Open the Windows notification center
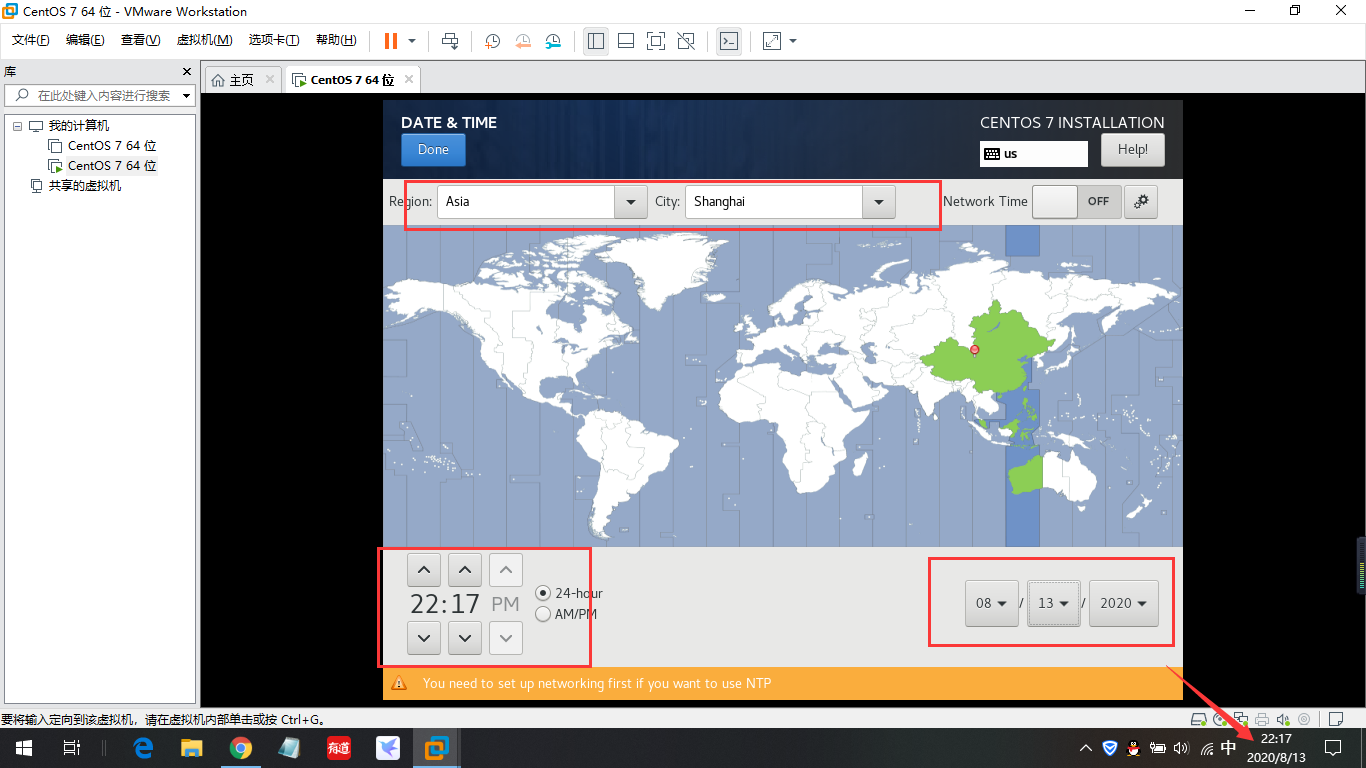The image size is (1366, 768). point(1333,748)
